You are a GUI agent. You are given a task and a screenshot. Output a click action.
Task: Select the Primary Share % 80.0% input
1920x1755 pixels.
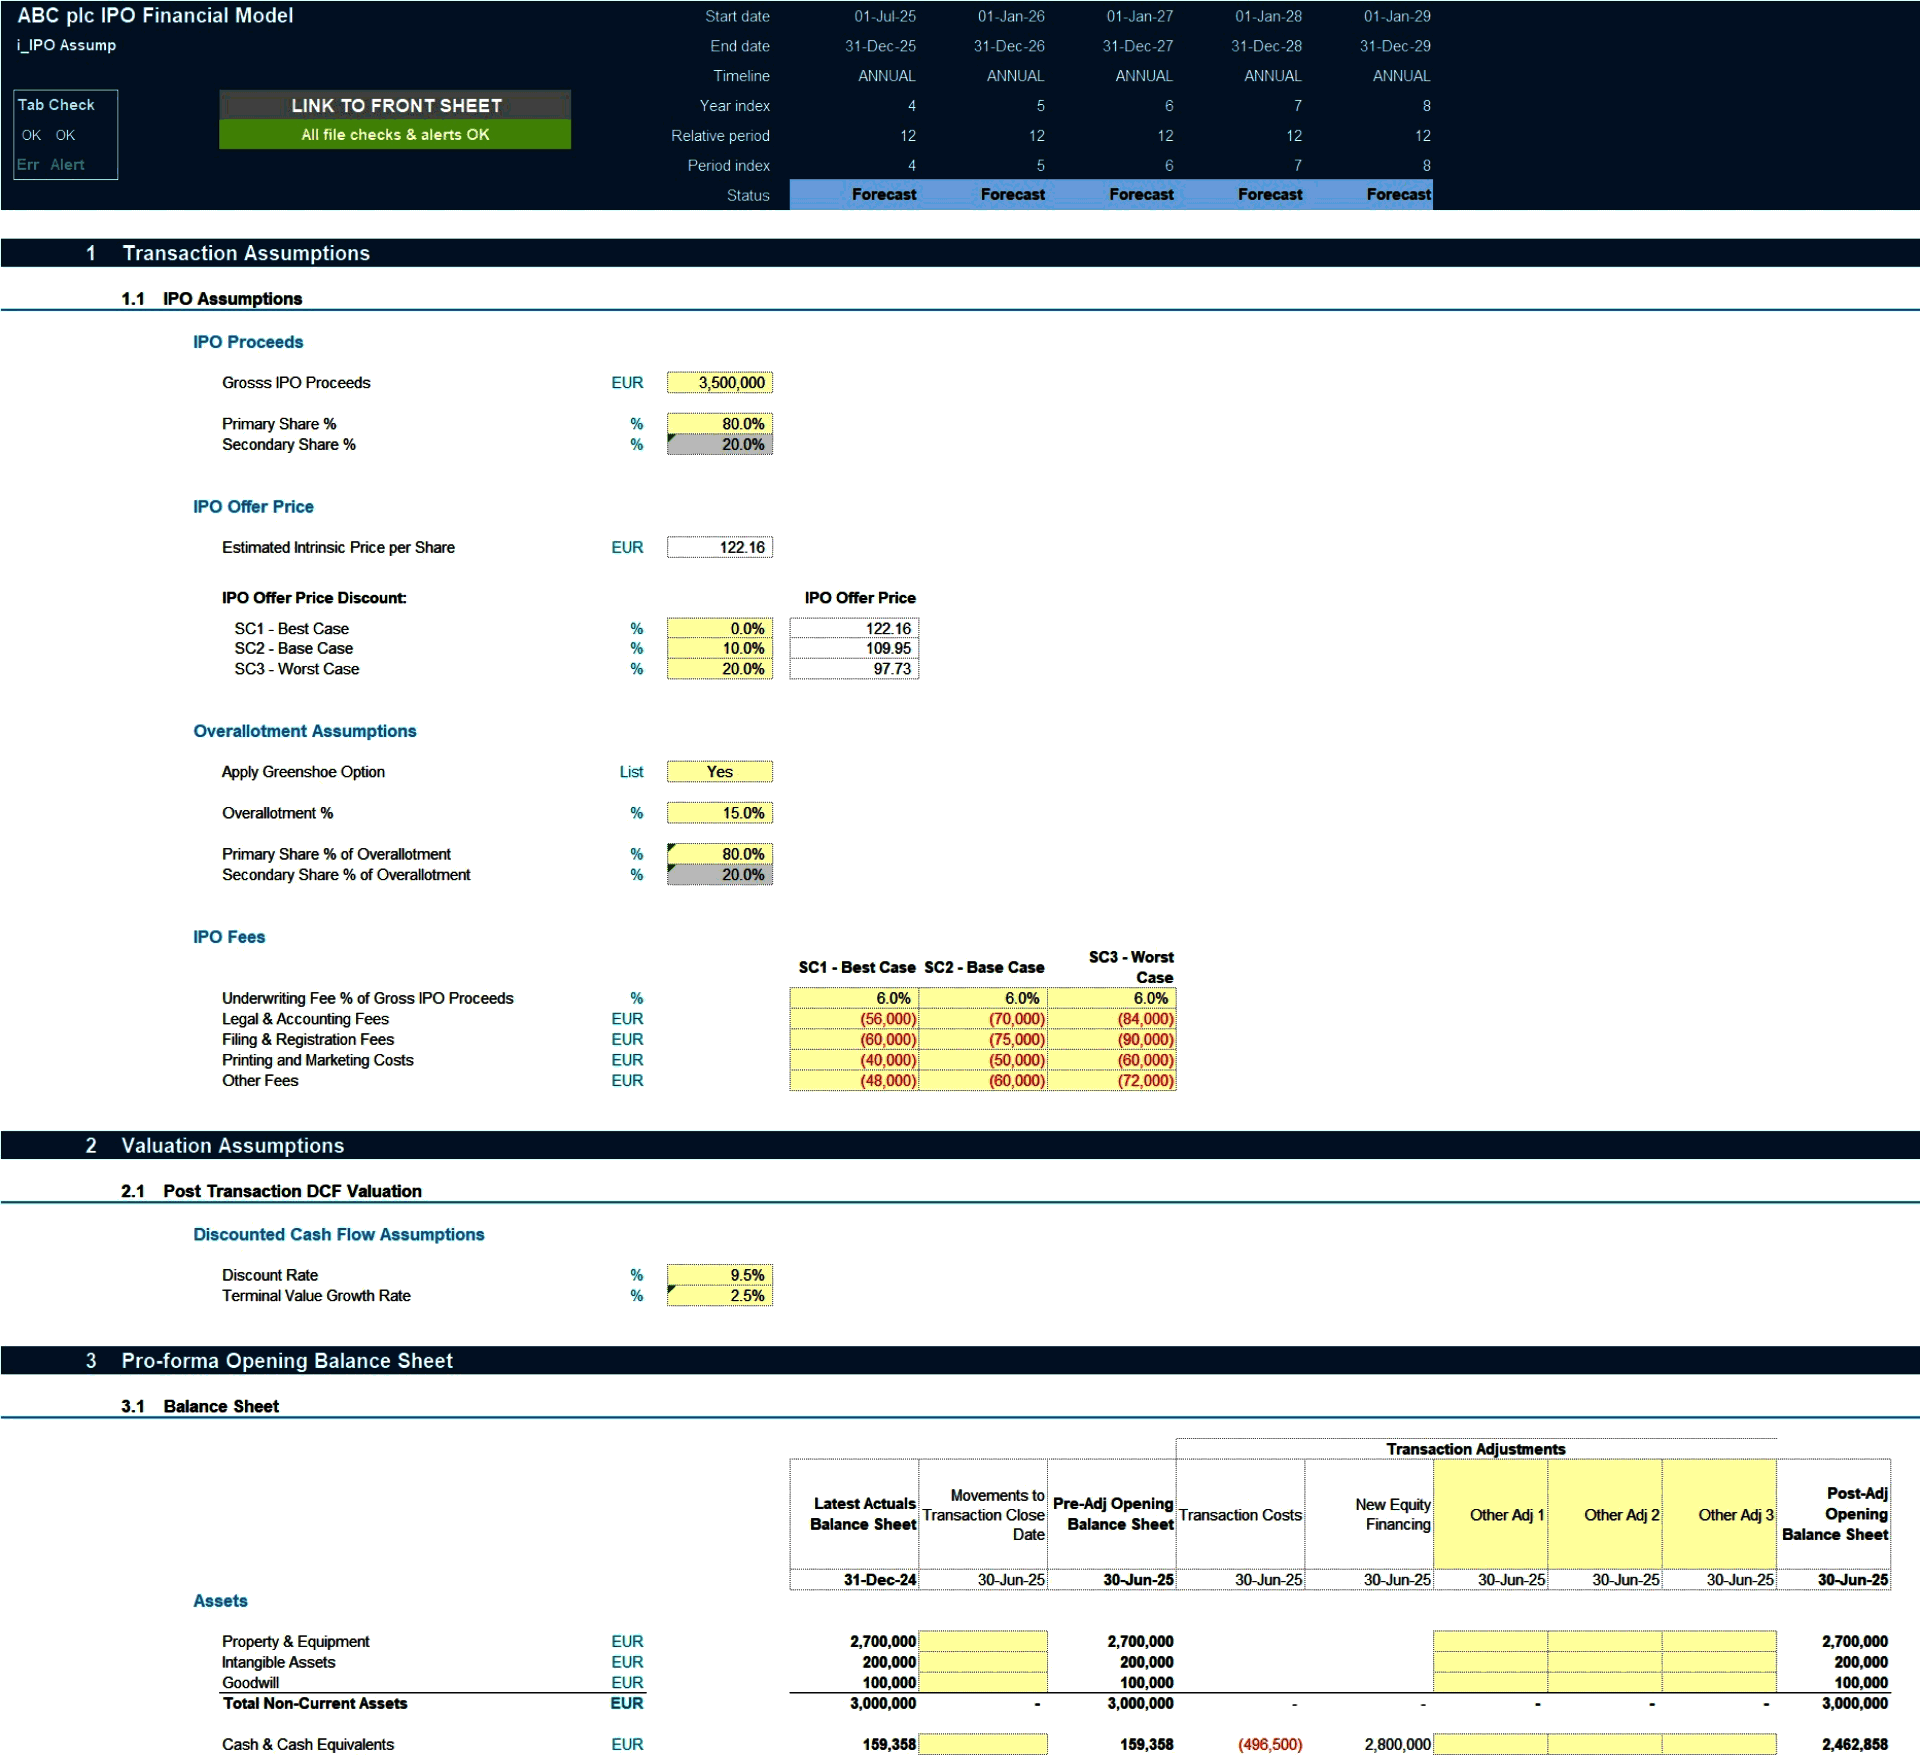point(720,423)
